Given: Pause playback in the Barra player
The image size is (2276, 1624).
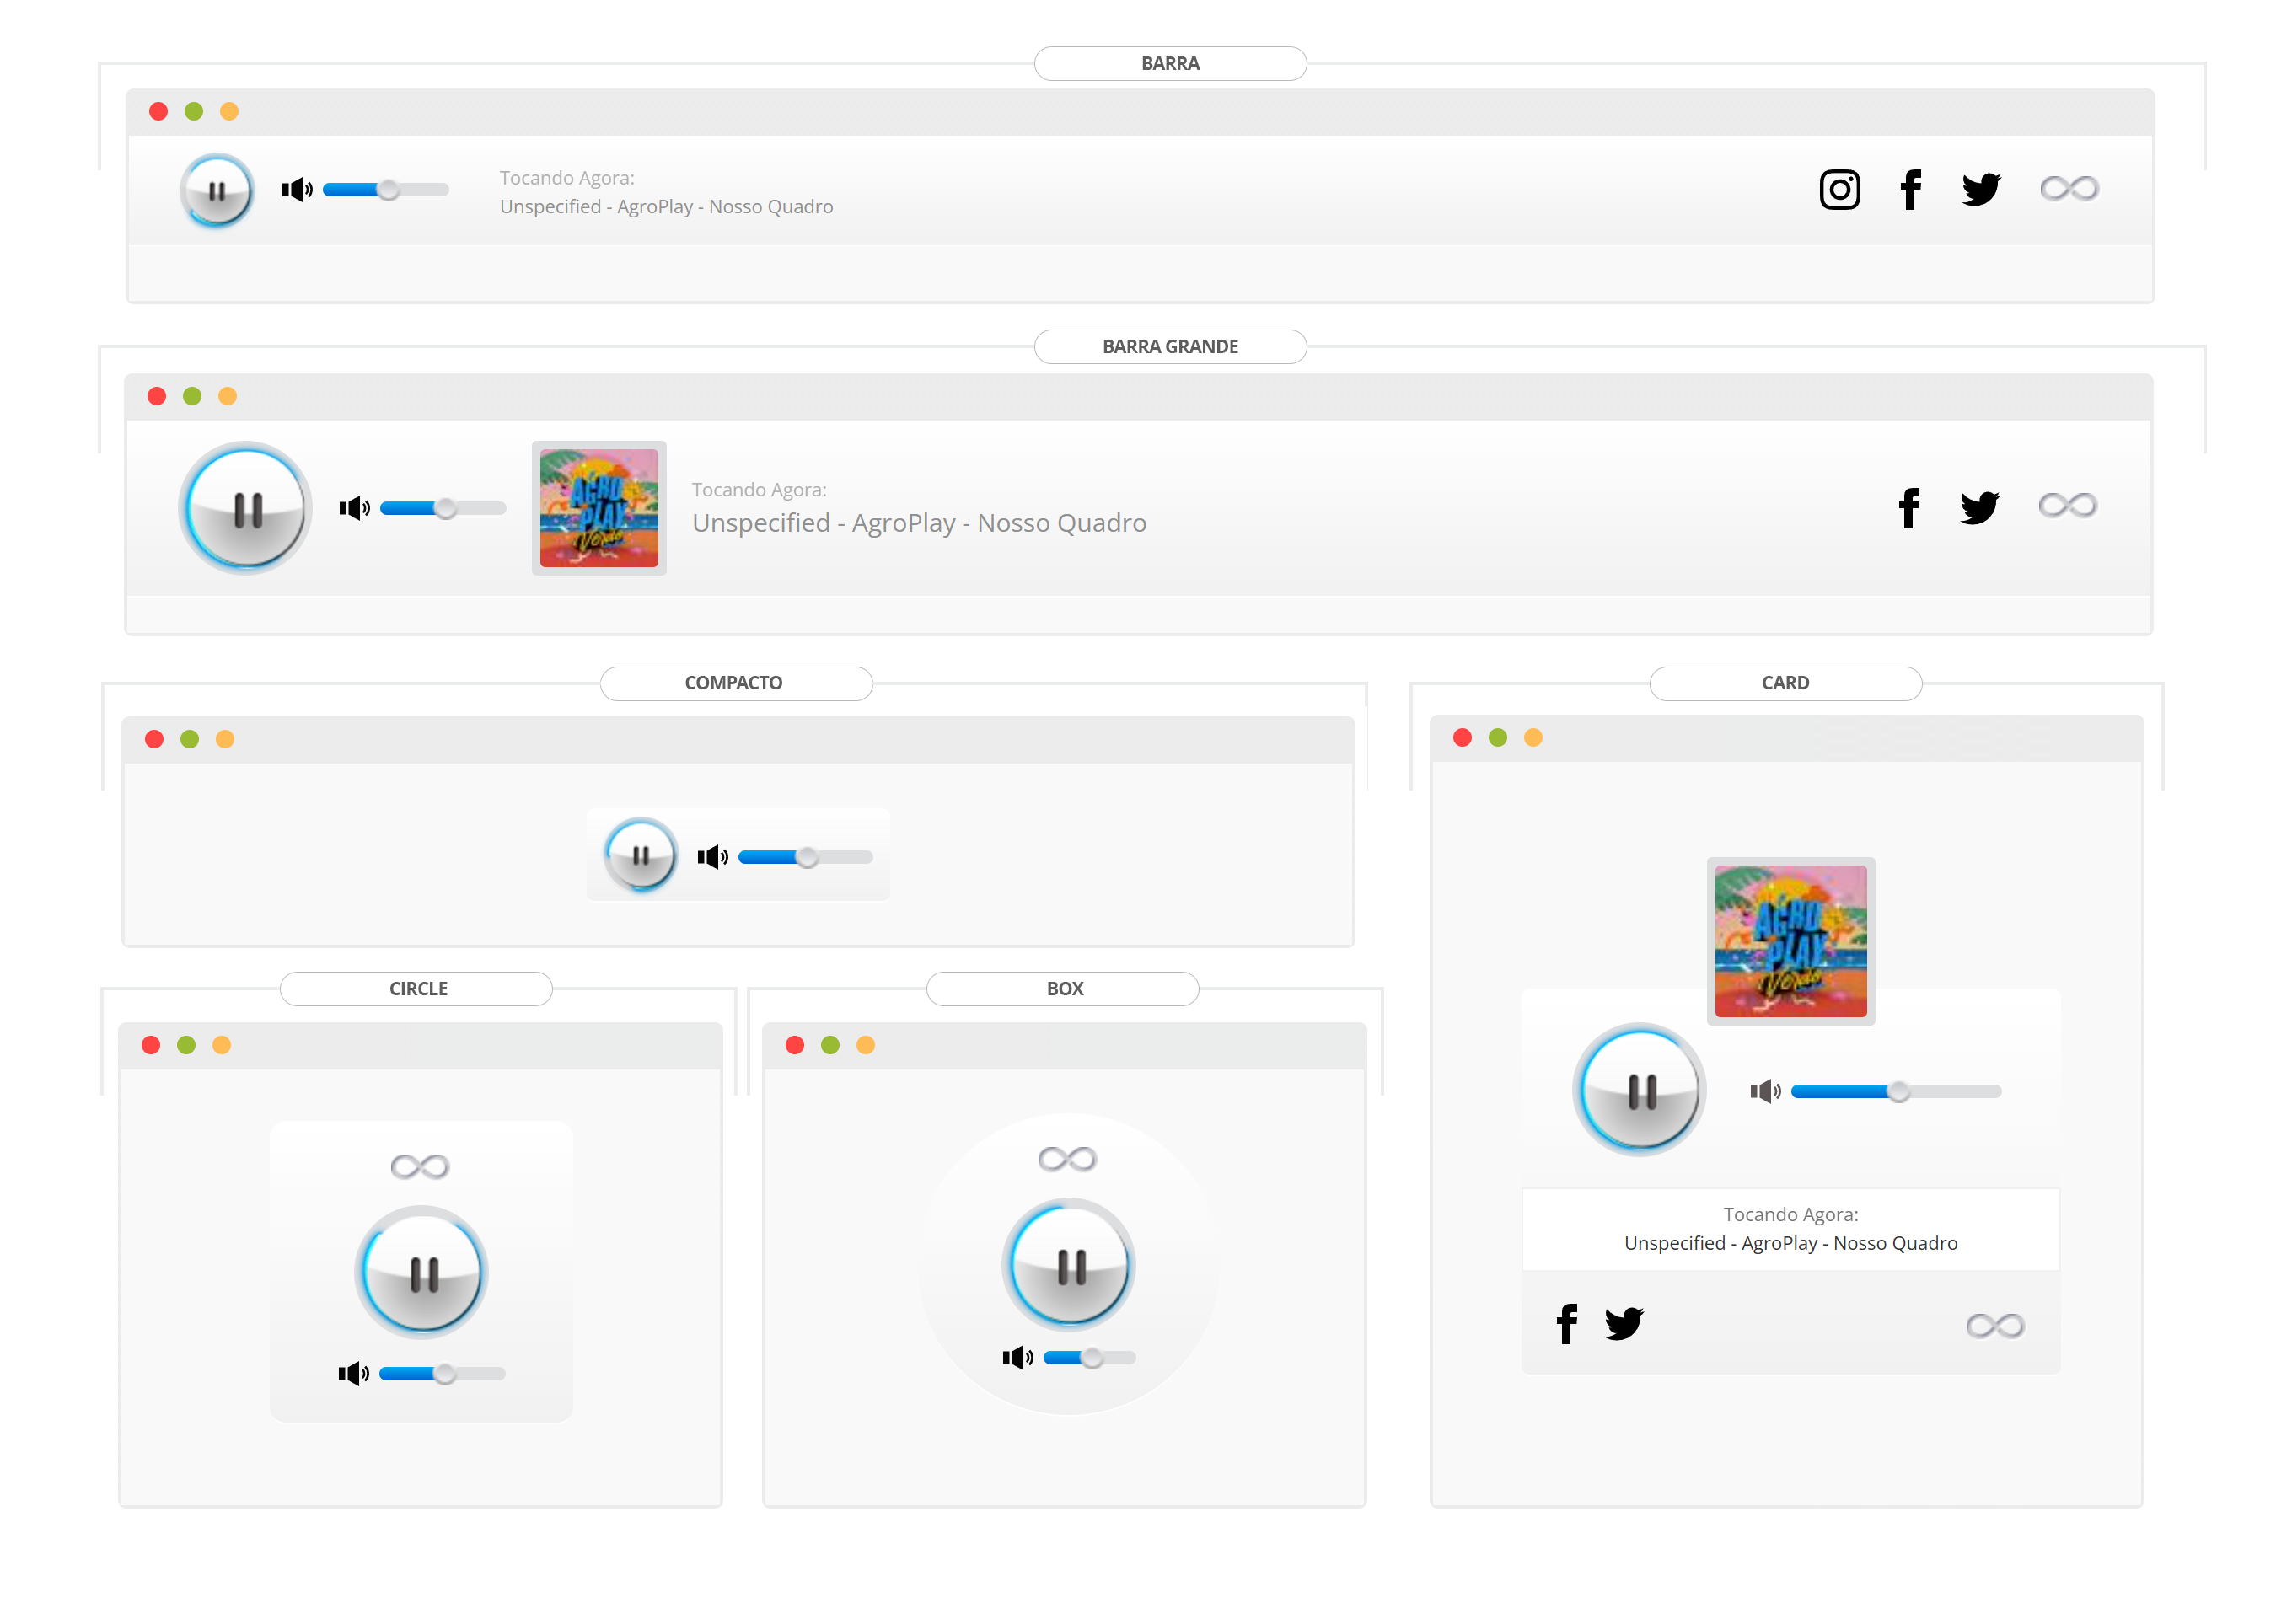Looking at the screenshot, I should point(217,190).
